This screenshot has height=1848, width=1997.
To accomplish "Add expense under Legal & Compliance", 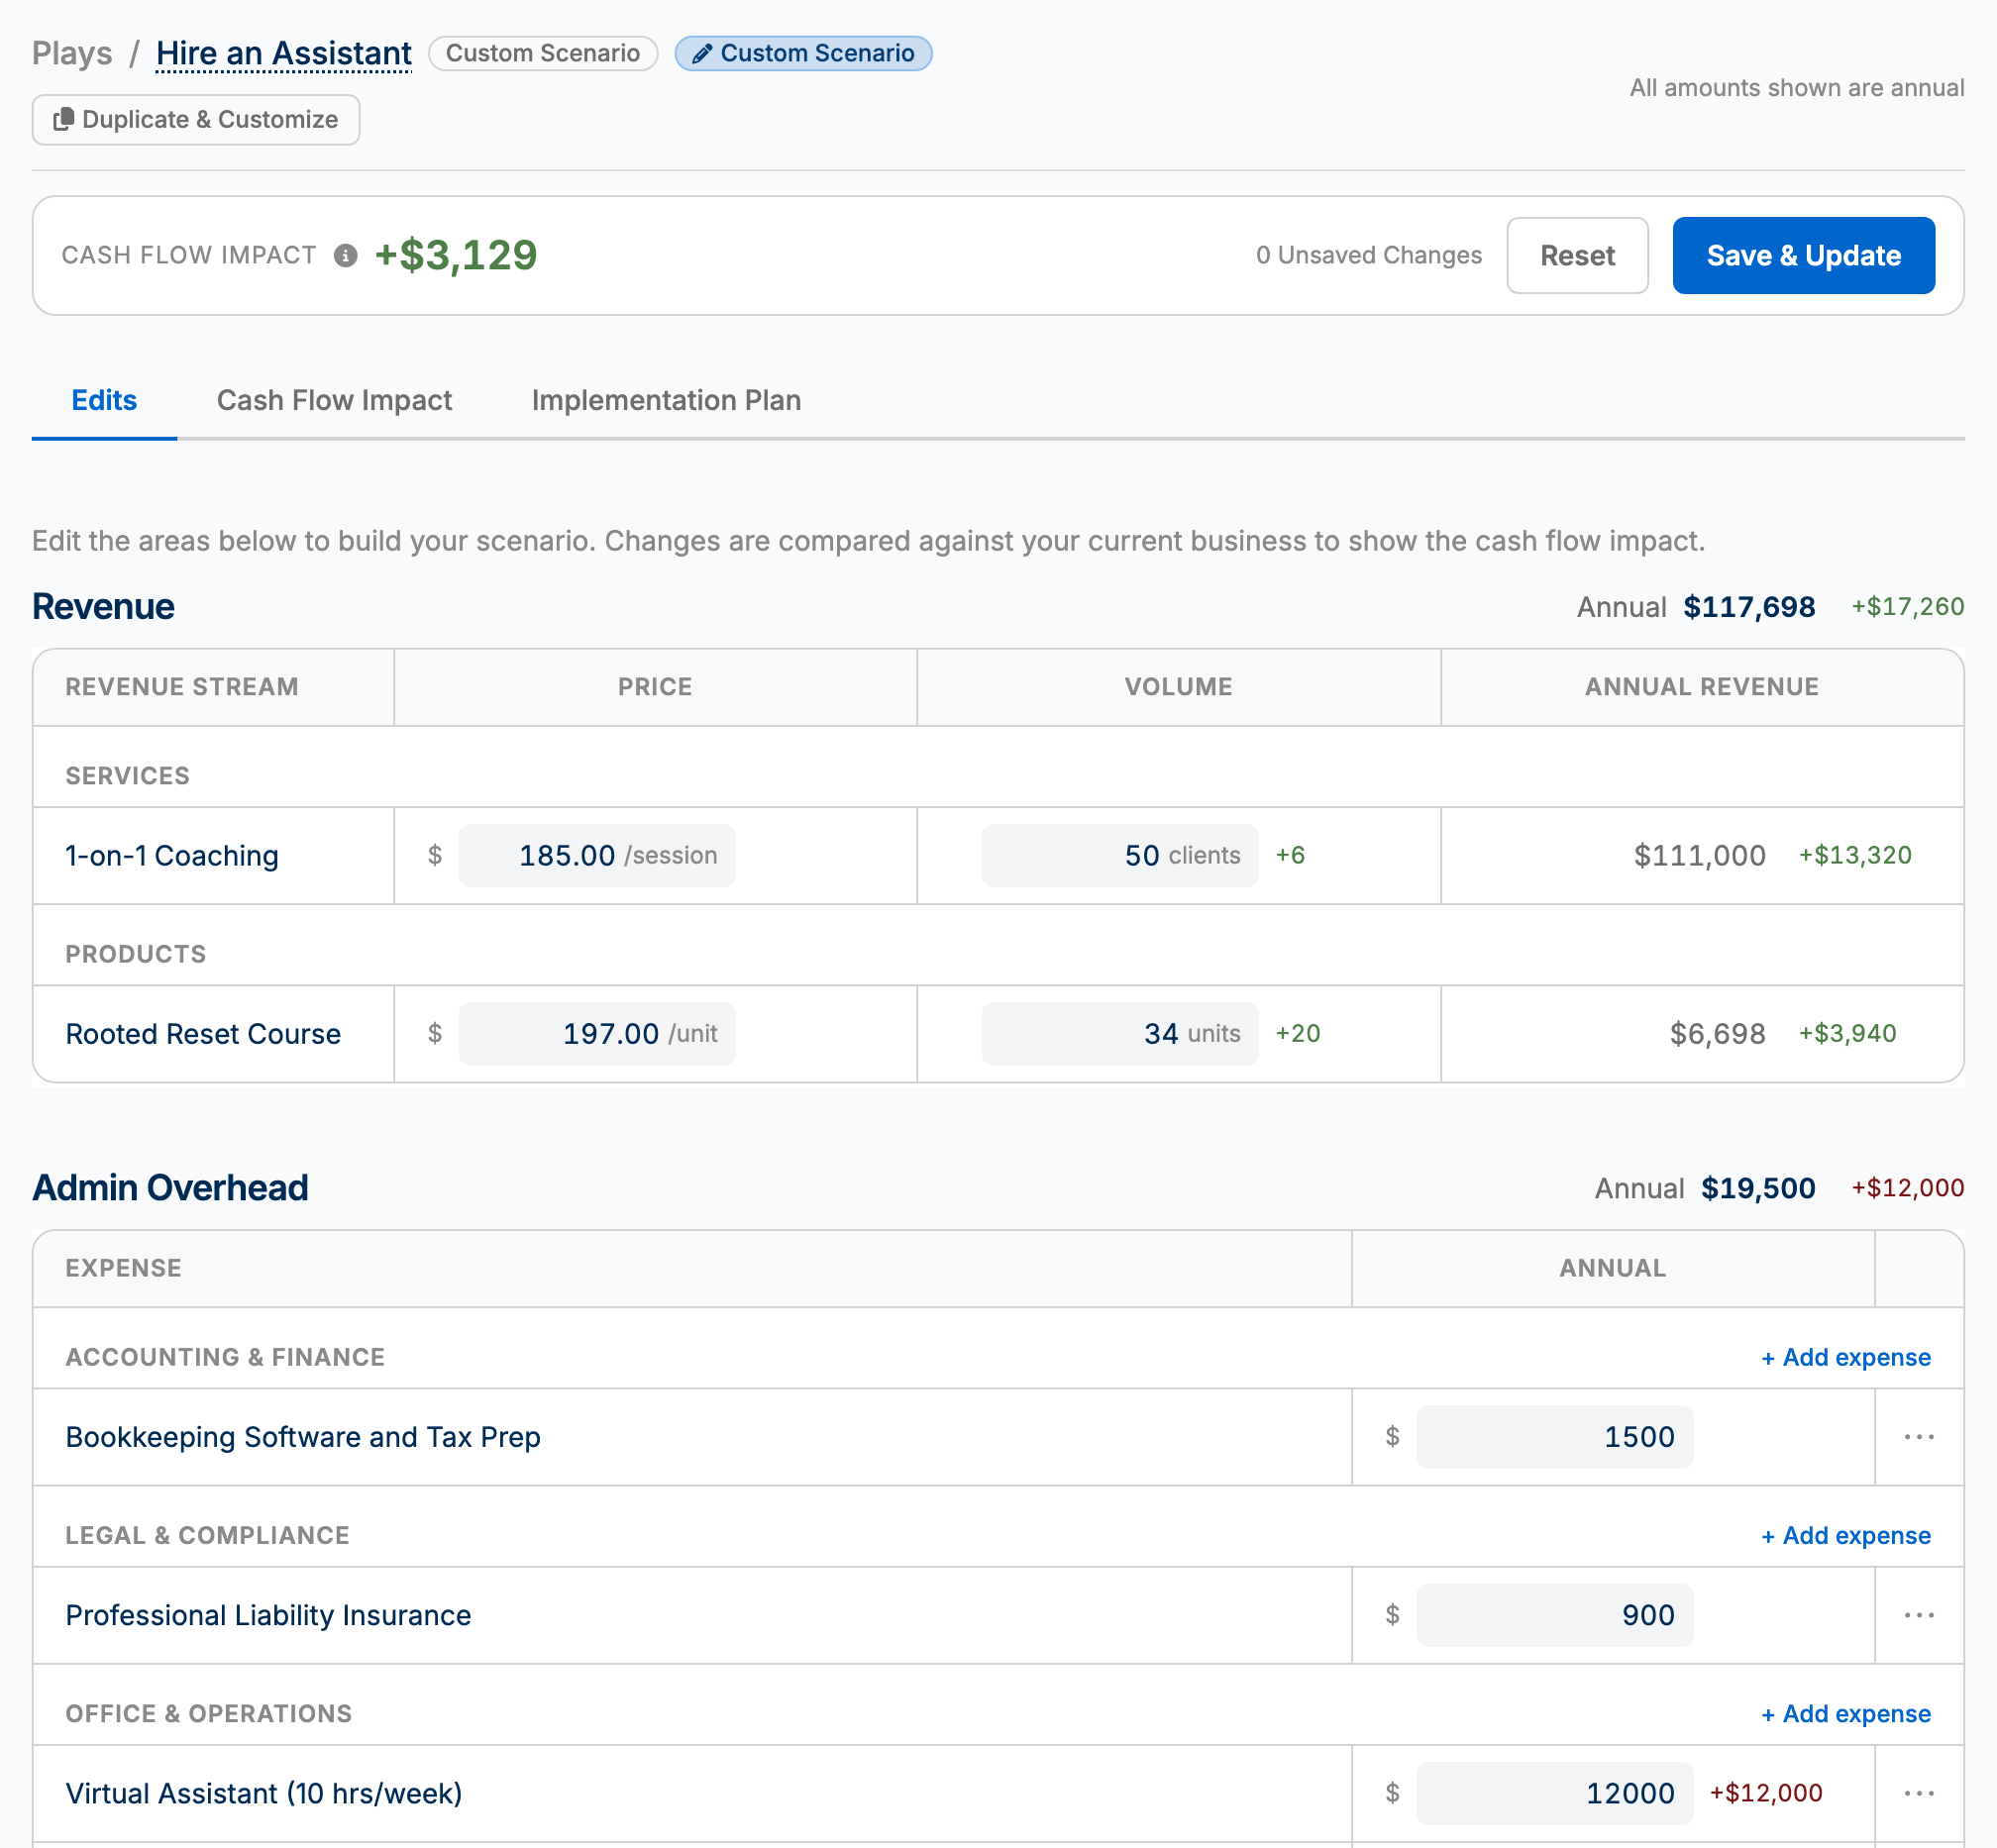I will click(1846, 1535).
